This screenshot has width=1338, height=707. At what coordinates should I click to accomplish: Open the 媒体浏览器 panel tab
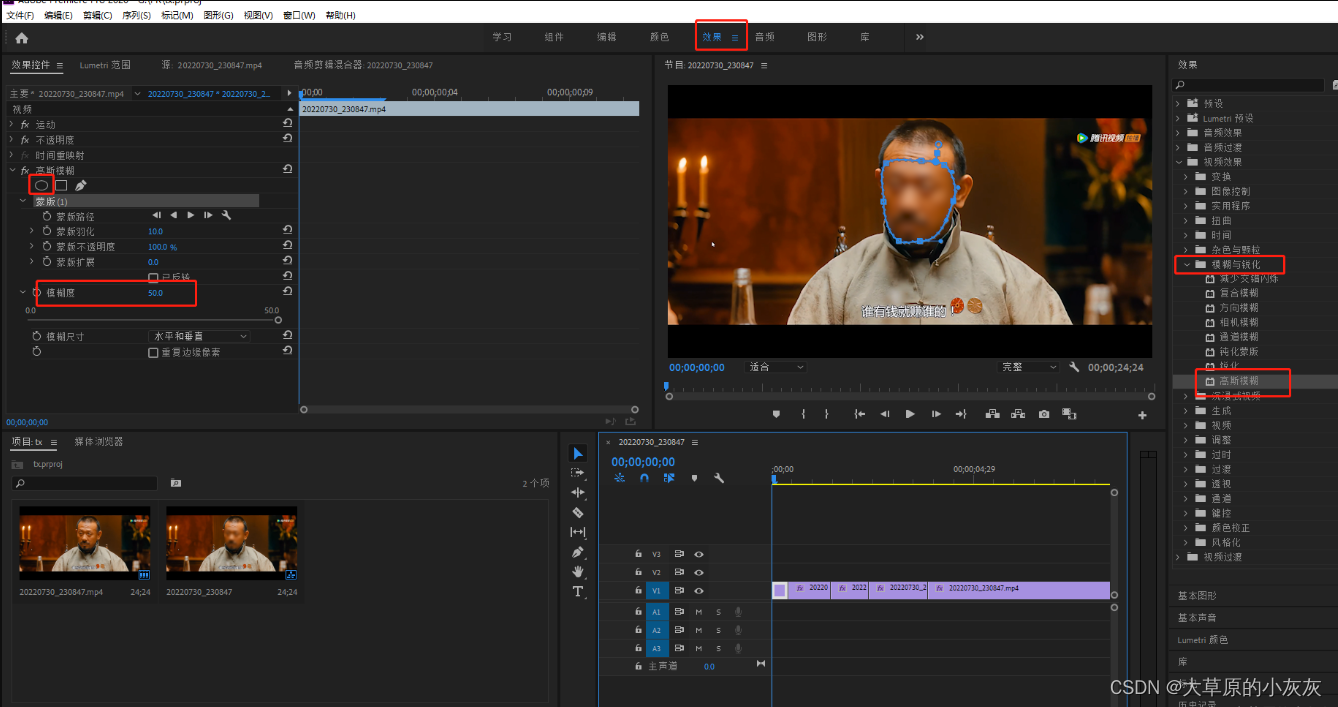pyautogui.click(x=99, y=441)
